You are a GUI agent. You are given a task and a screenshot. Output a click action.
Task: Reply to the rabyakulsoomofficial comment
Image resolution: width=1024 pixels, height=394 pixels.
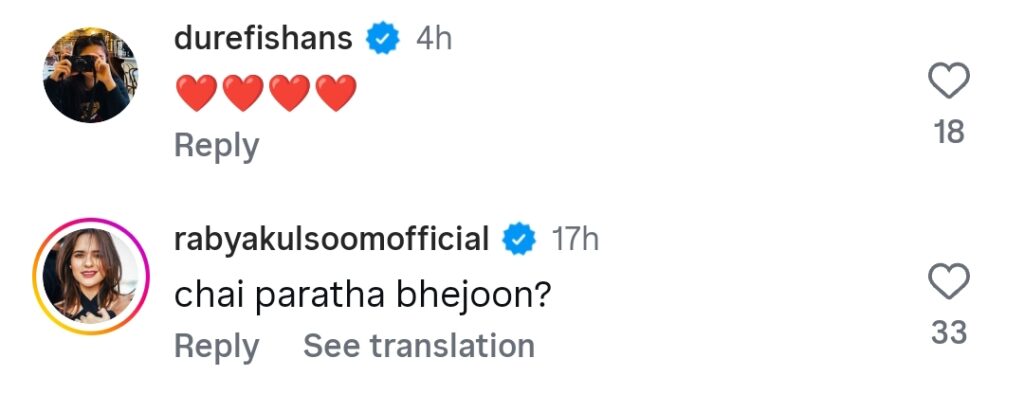tap(217, 346)
